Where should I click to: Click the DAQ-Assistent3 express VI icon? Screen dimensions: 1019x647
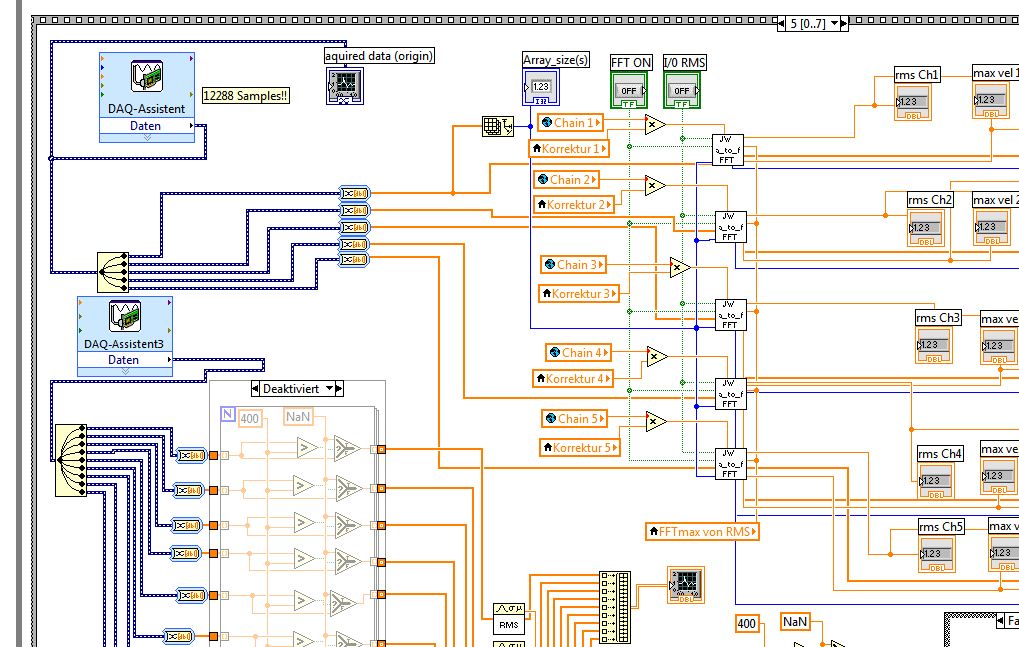coord(125,316)
